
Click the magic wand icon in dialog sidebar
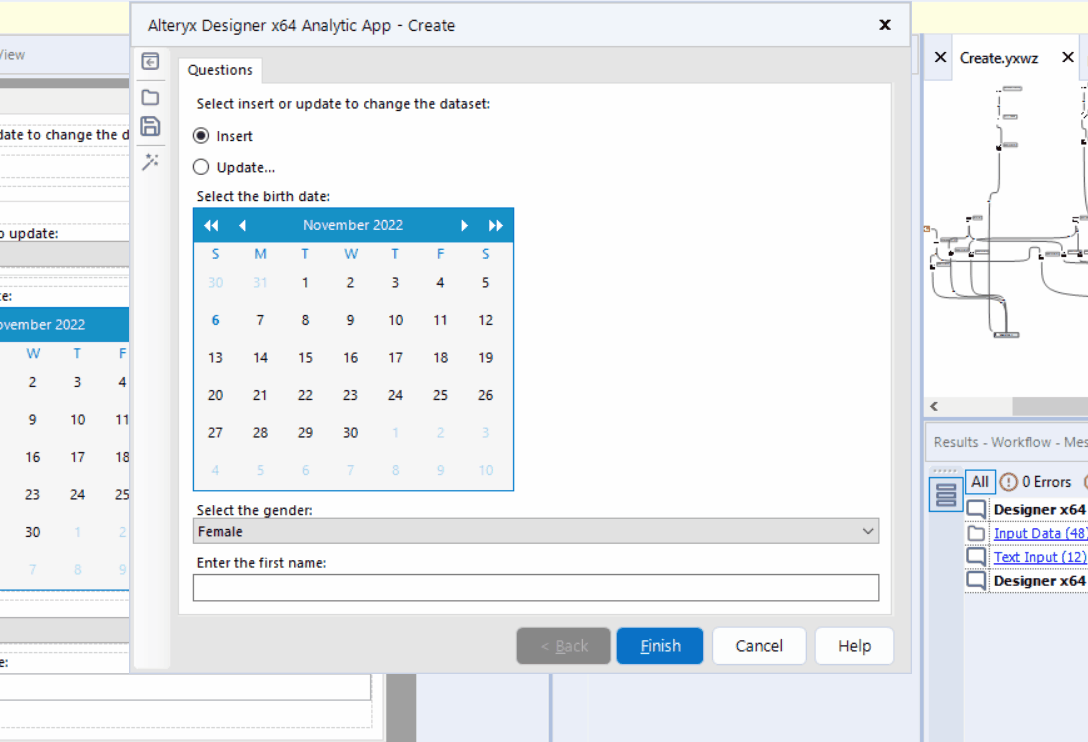[150, 162]
